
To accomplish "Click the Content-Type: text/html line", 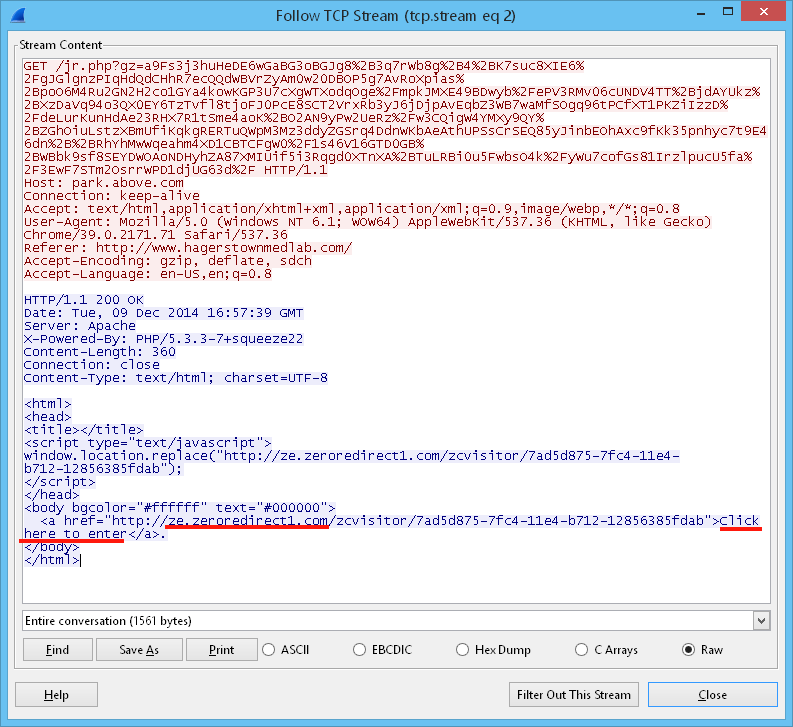I will tap(175, 378).
